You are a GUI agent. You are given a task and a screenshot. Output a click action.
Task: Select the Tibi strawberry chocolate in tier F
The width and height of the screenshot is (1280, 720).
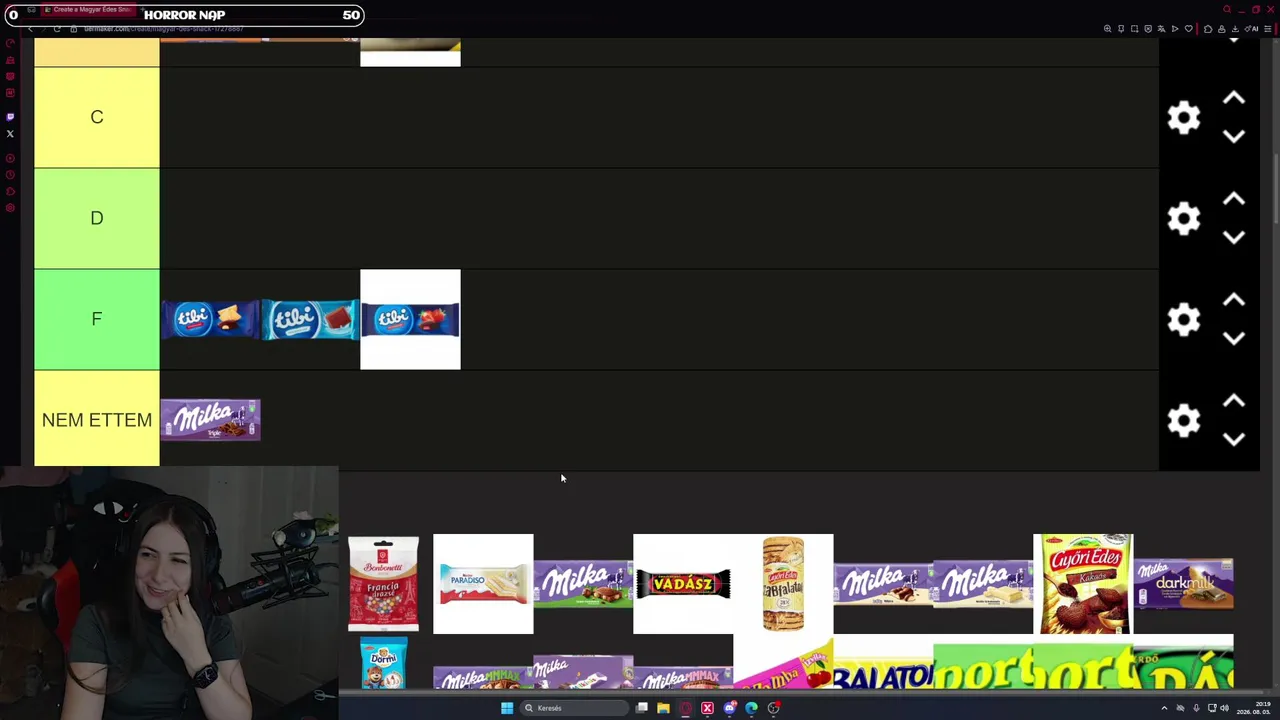(x=410, y=320)
